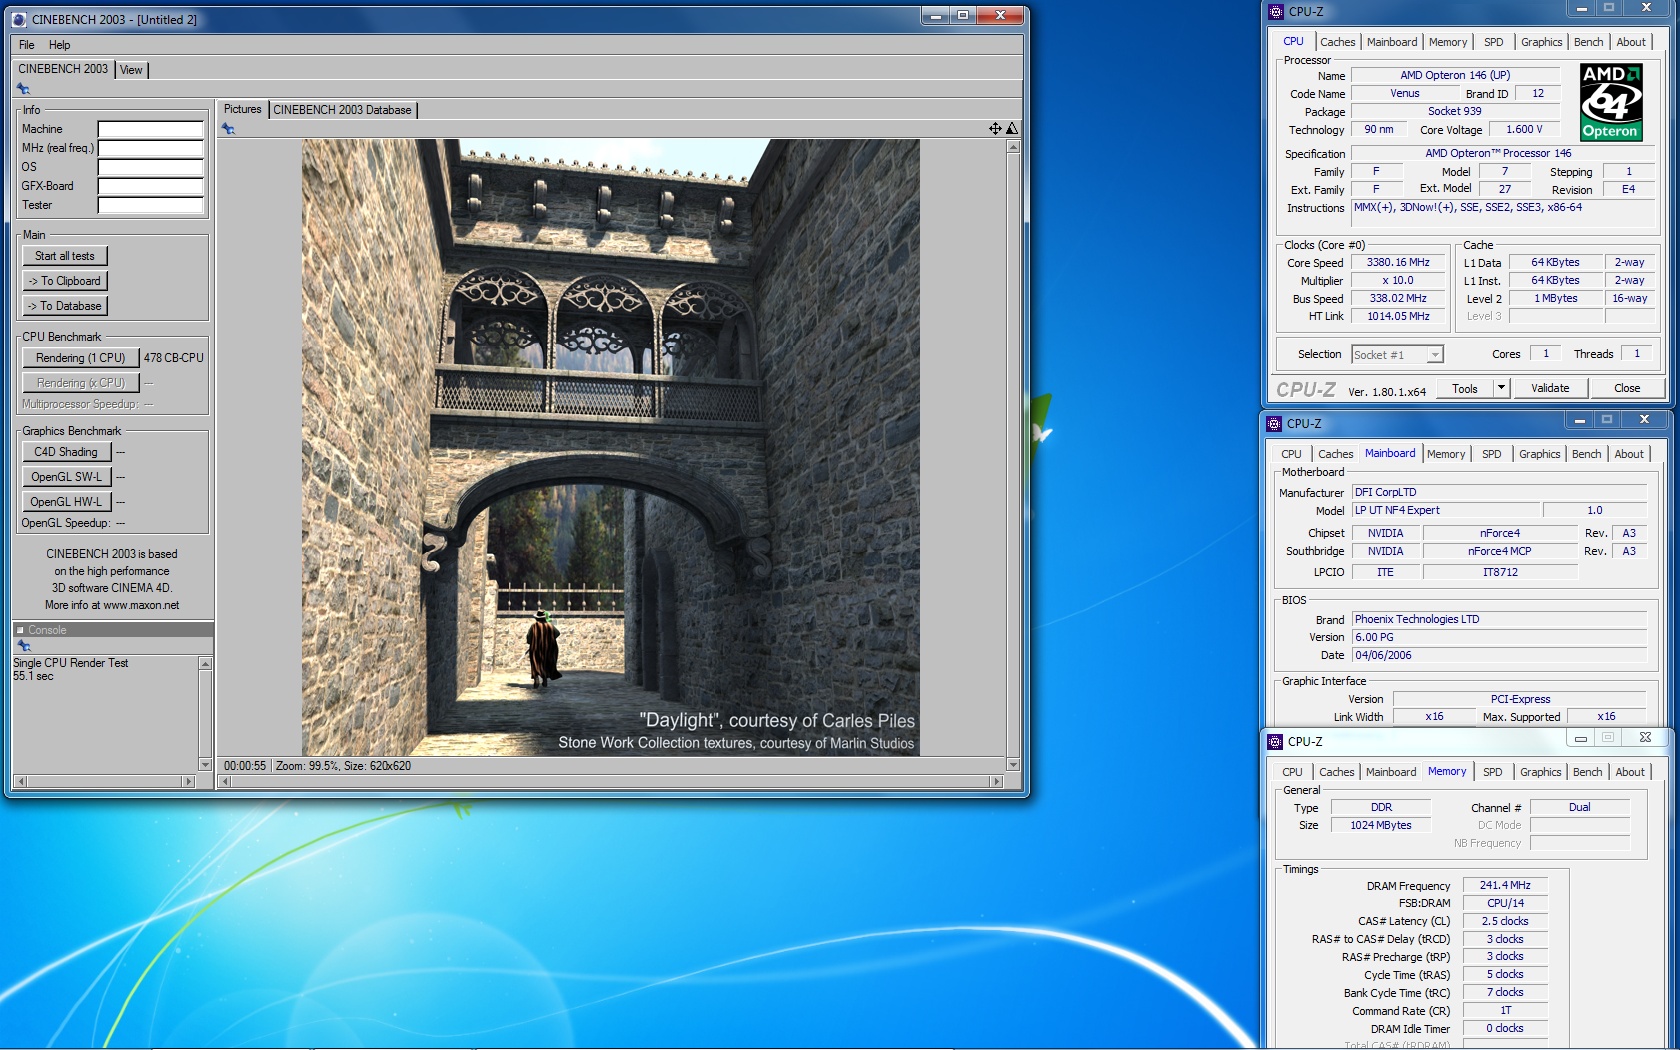Click the 3380.16 MHz Core Speed value
The width and height of the screenshot is (1680, 1050).
coord(1398,263)
